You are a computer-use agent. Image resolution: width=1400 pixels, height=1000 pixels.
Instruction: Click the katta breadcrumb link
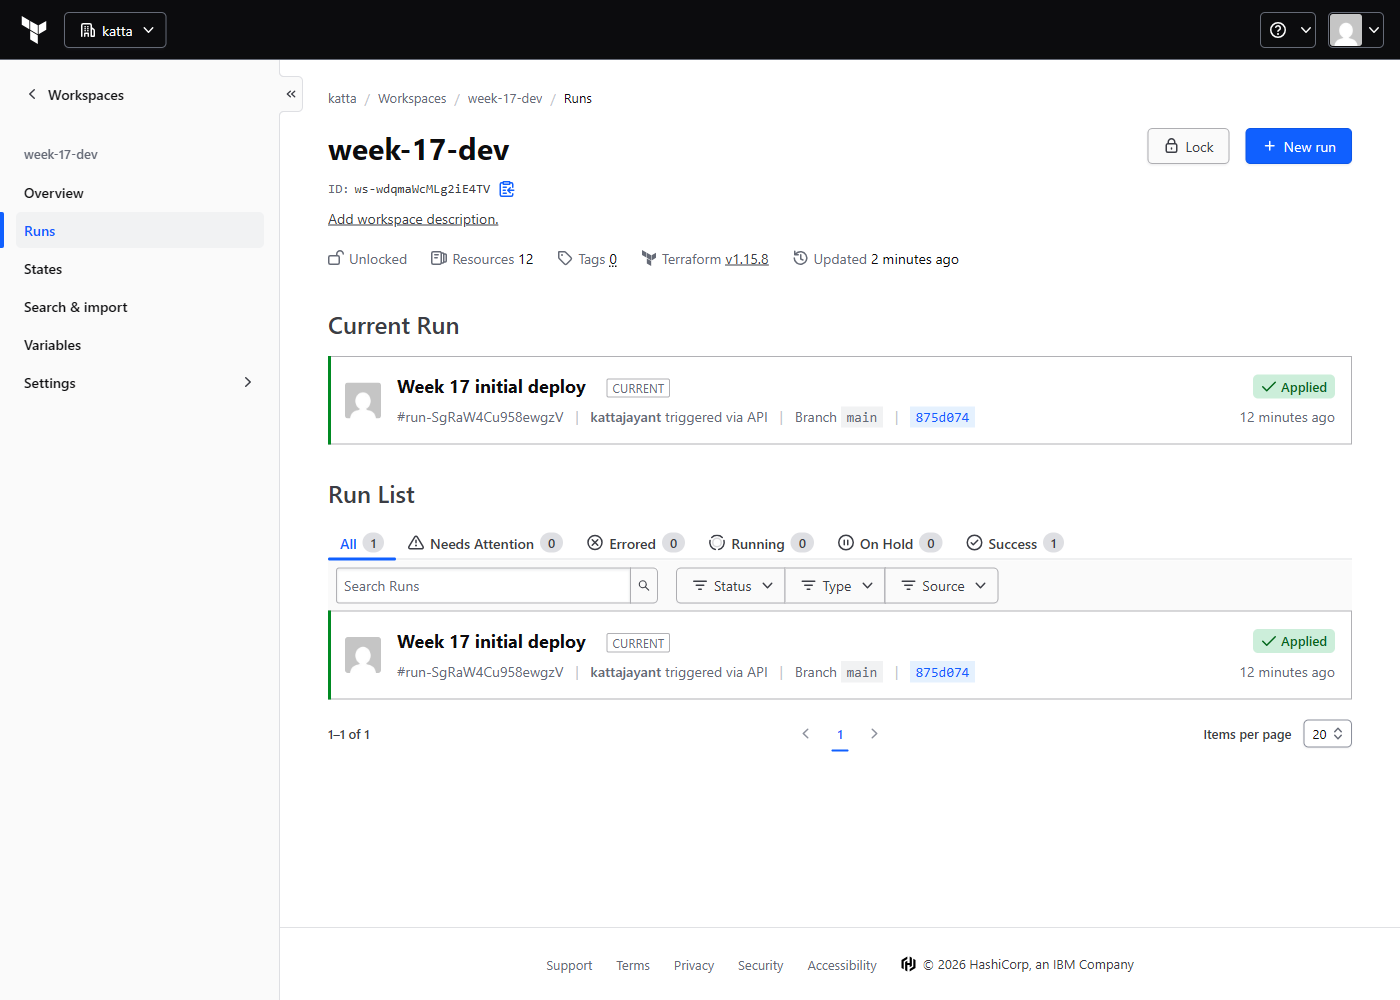(342, 99)
